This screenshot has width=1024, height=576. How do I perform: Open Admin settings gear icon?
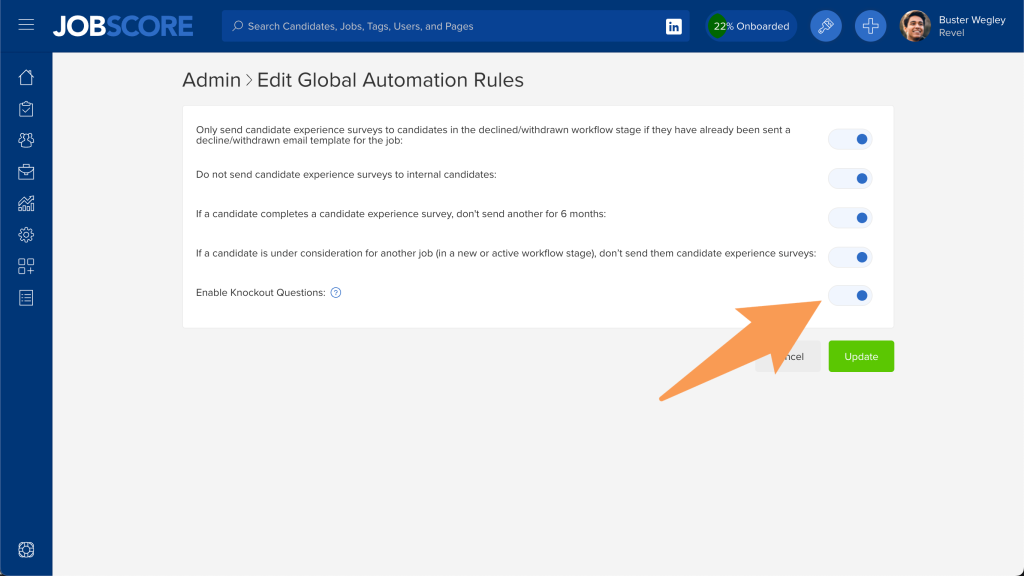click(x=26, y=235)
